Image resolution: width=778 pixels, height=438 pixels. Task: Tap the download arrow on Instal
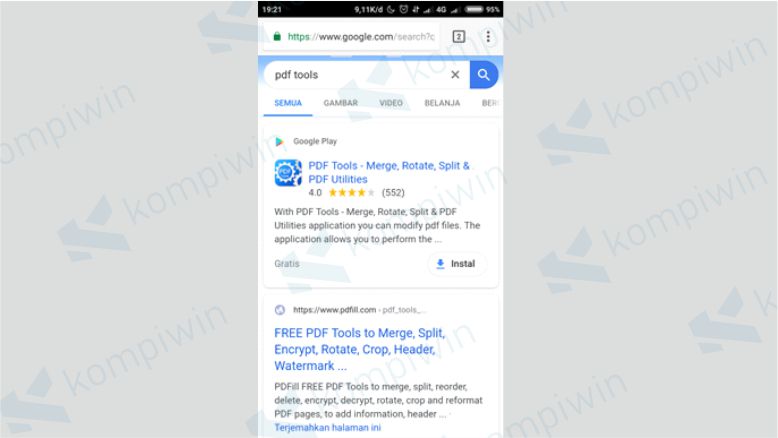[440, 264]
